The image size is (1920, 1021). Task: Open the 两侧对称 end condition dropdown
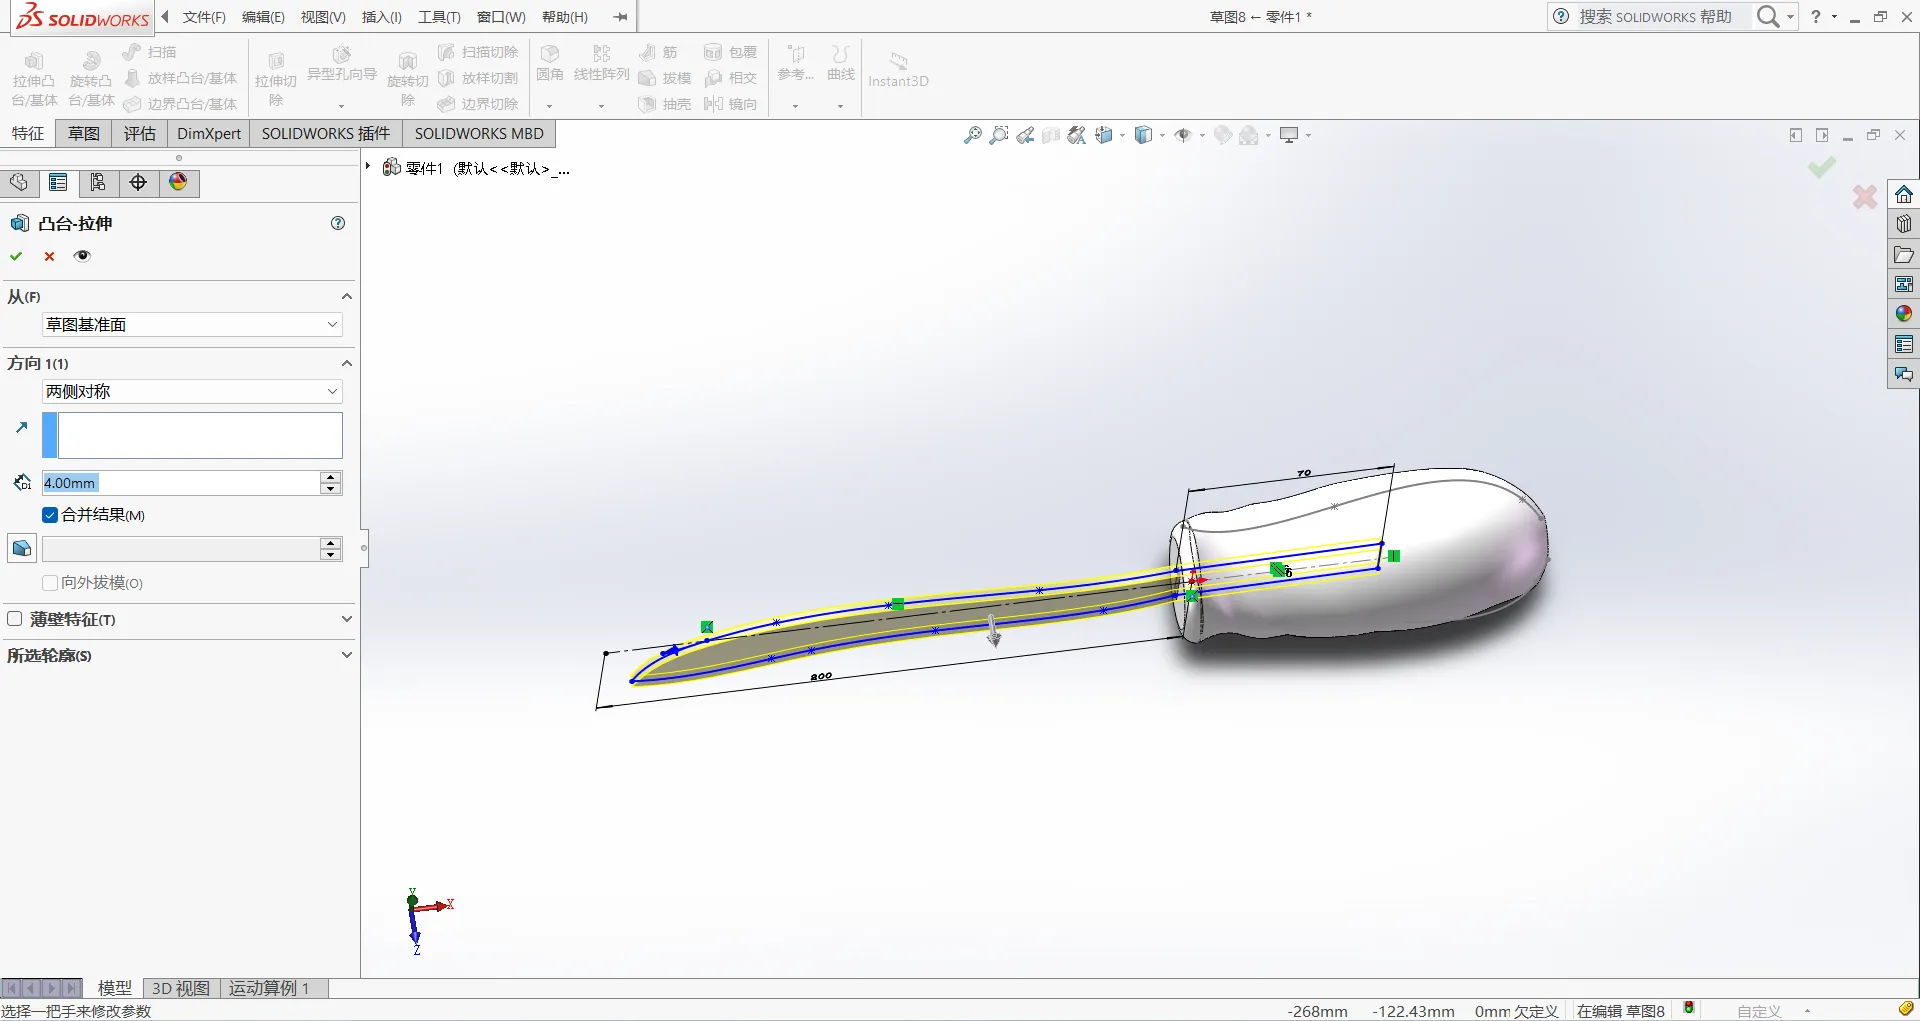[192, 392]
